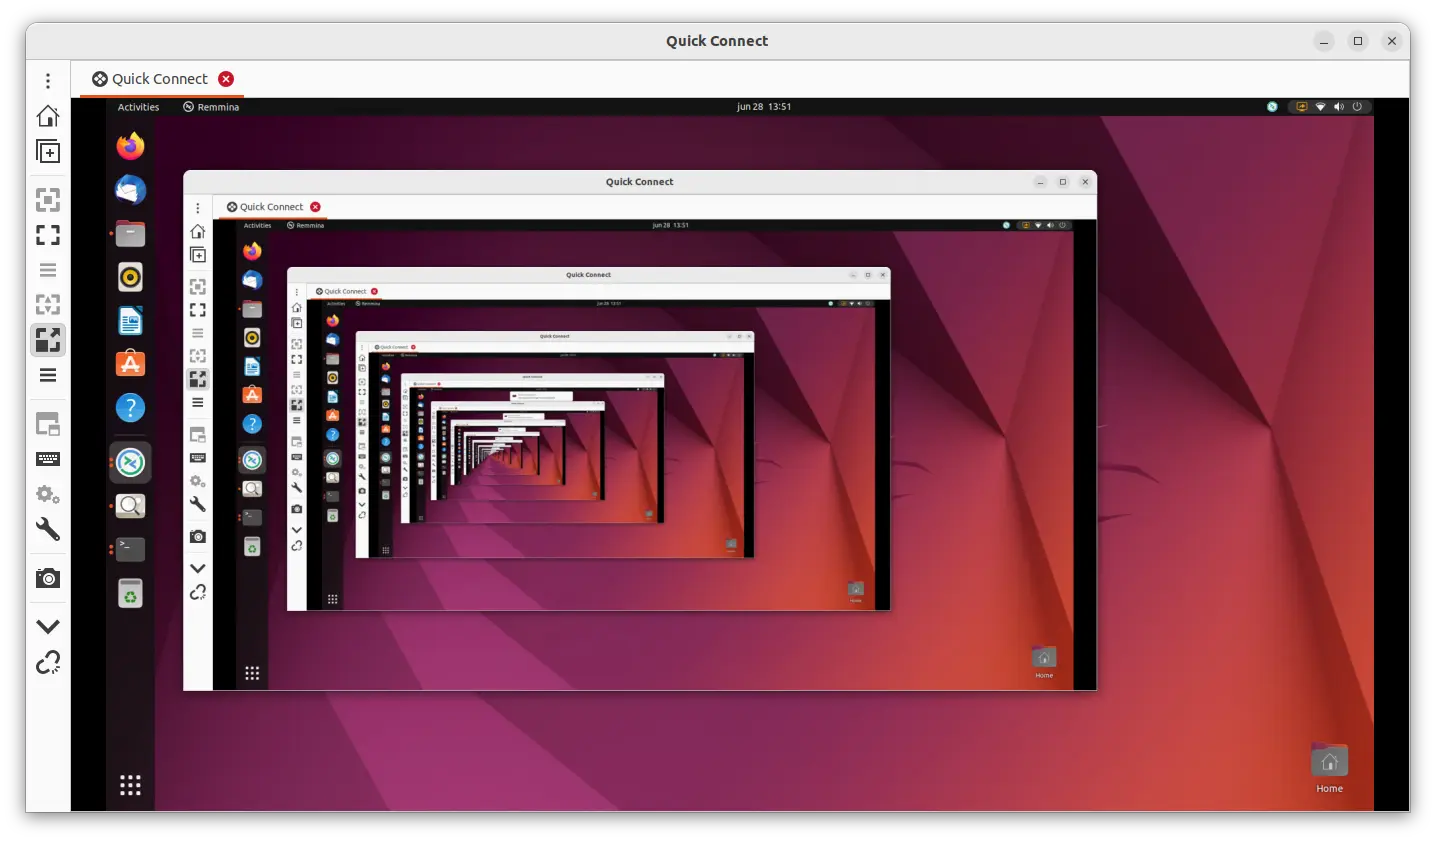Select Quick Connect tab in second nested window
Viewport: 1436px width, 841px height.
click(x=341, y=292)
